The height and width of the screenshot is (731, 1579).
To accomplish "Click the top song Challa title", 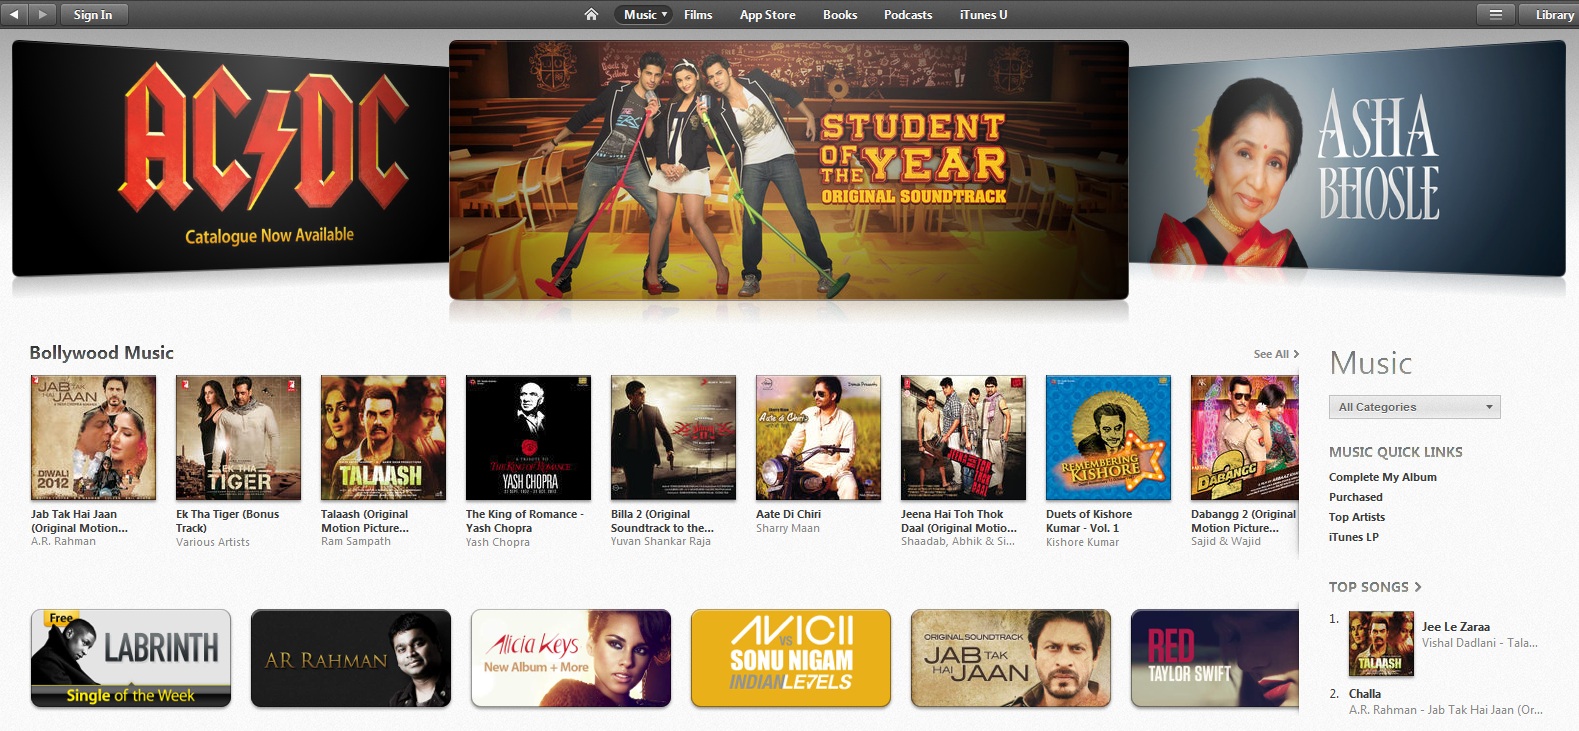I will click(x=1365, y=693).
